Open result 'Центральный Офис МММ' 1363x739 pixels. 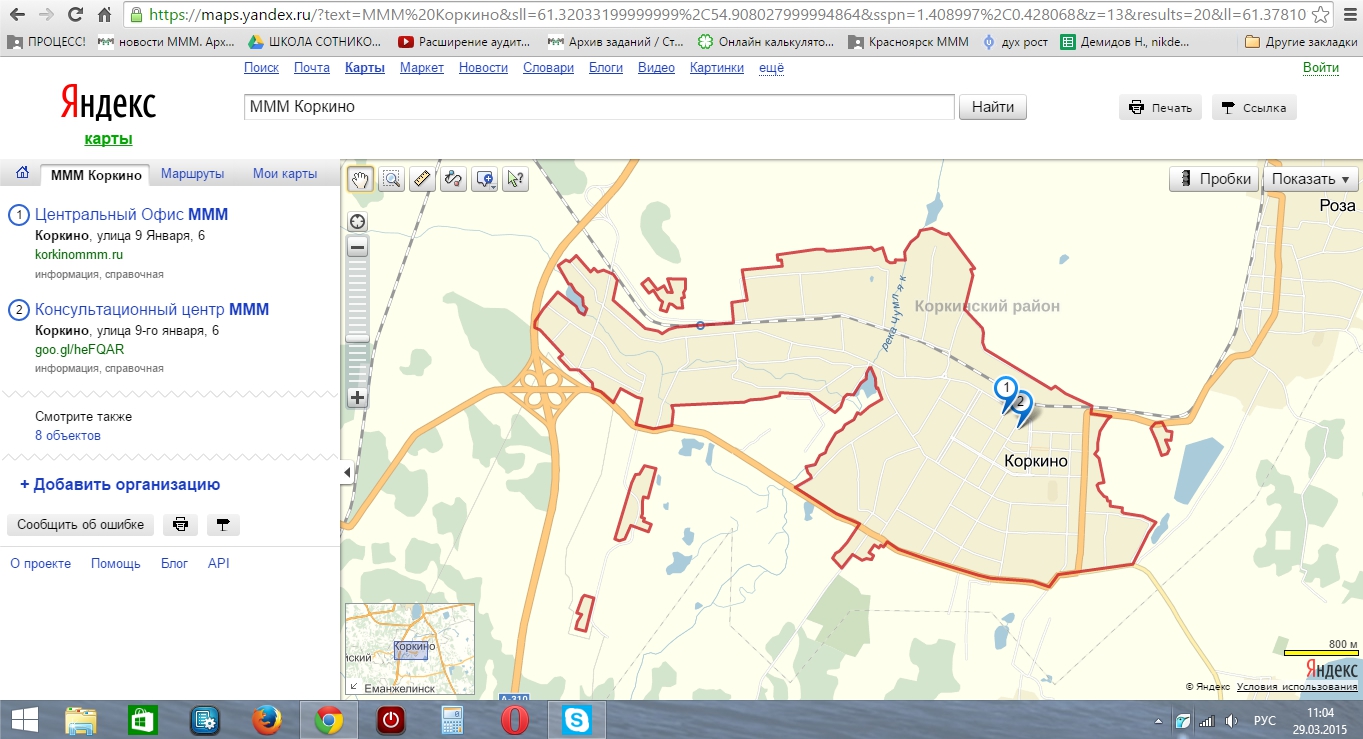[131, 214]
